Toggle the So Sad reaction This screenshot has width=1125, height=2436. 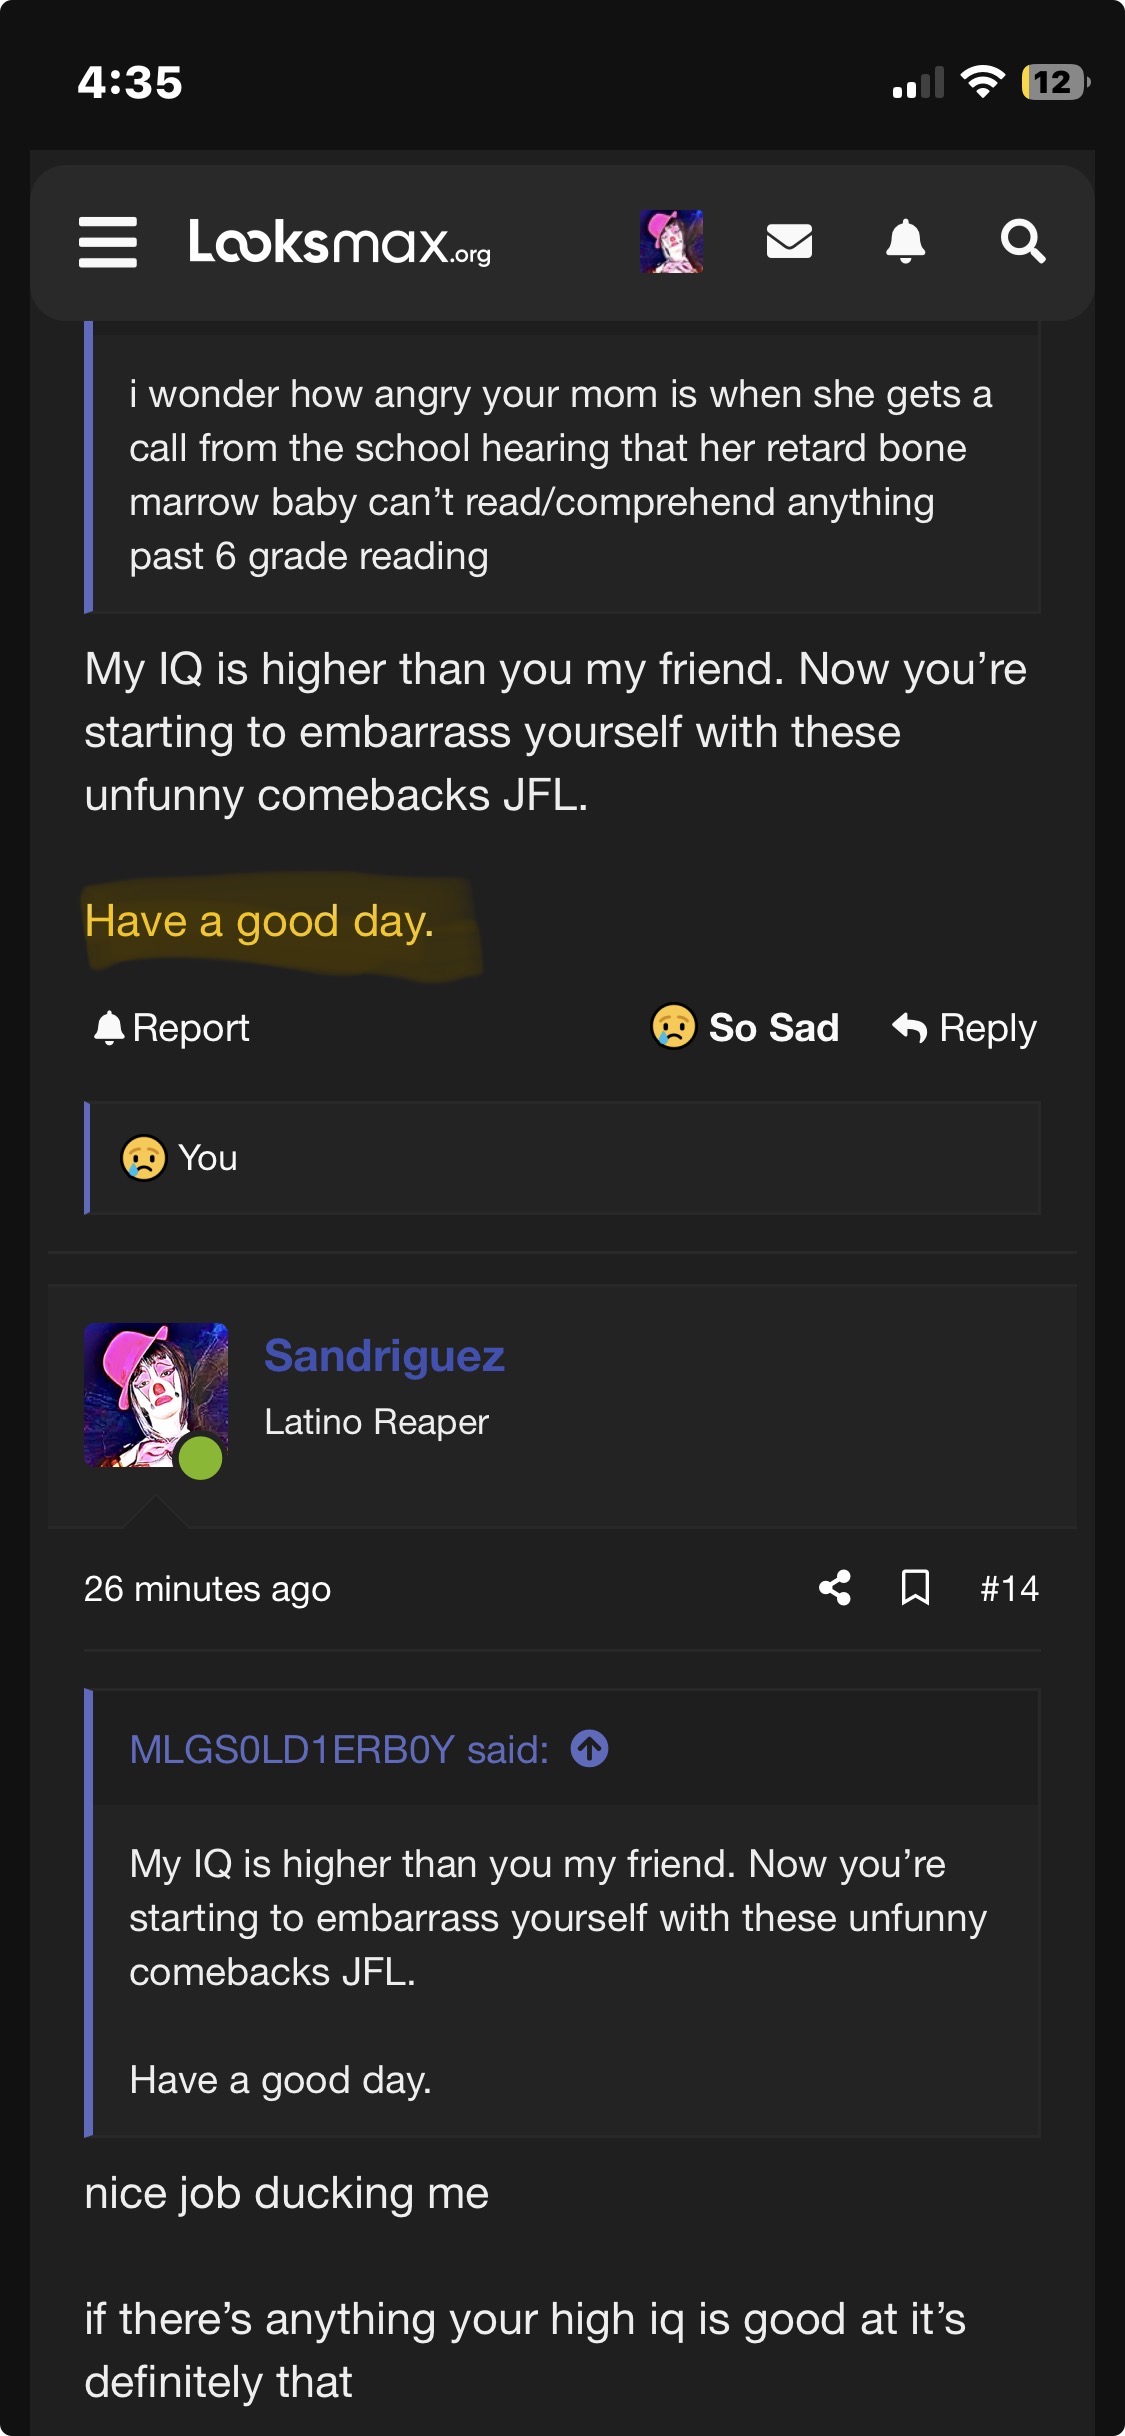click(746, 1028)
